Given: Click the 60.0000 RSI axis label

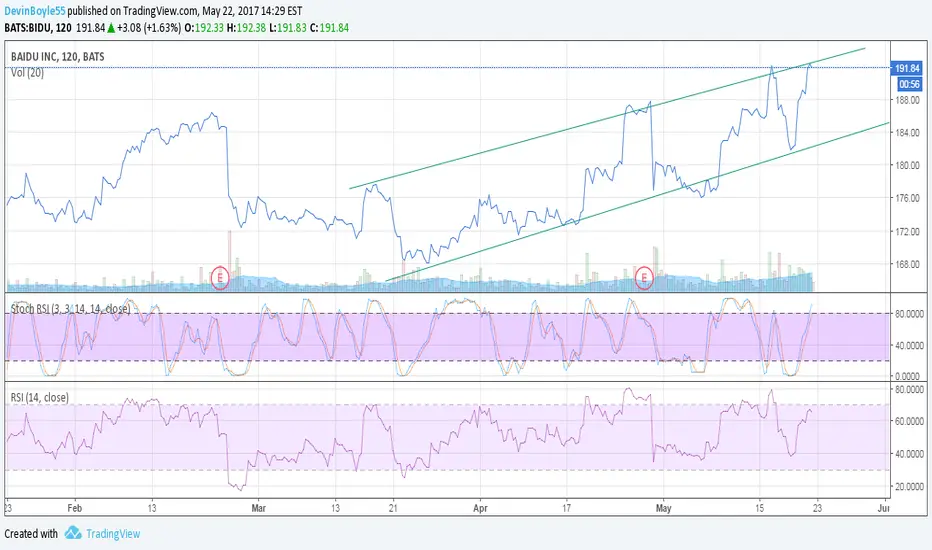Looking at the screenshot, I should coord(909,421).
